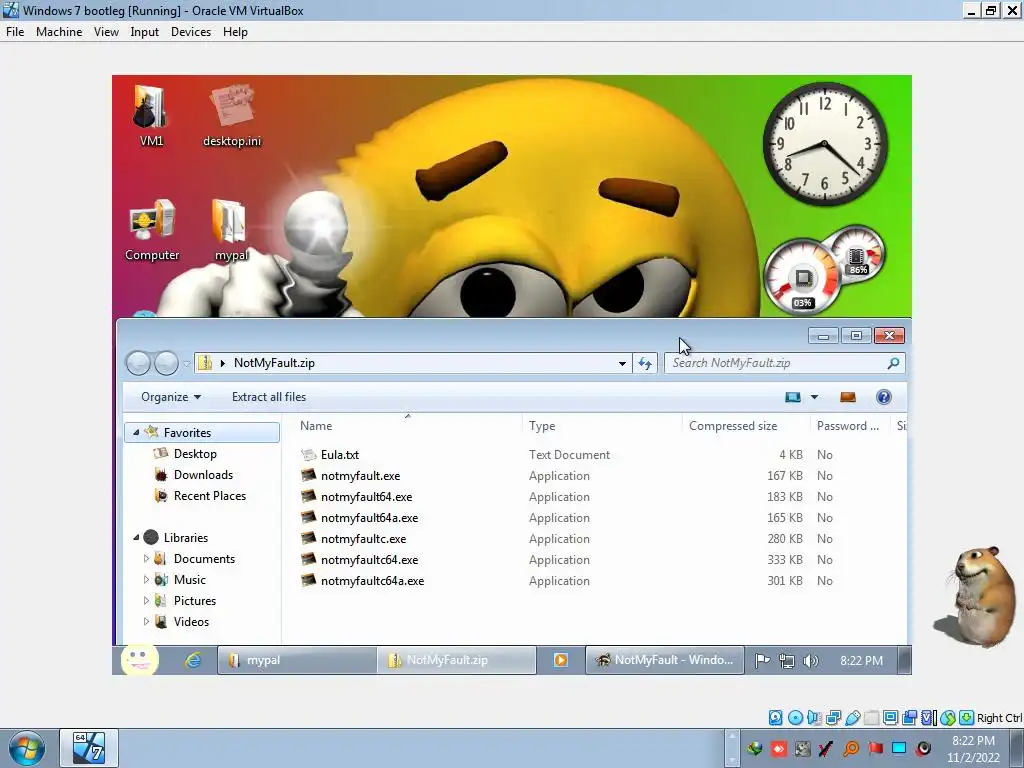The width and height of the screenshot is (1024, 768).
Task: Open VirtualBox File menu
Action: click(x=15, y=31)
